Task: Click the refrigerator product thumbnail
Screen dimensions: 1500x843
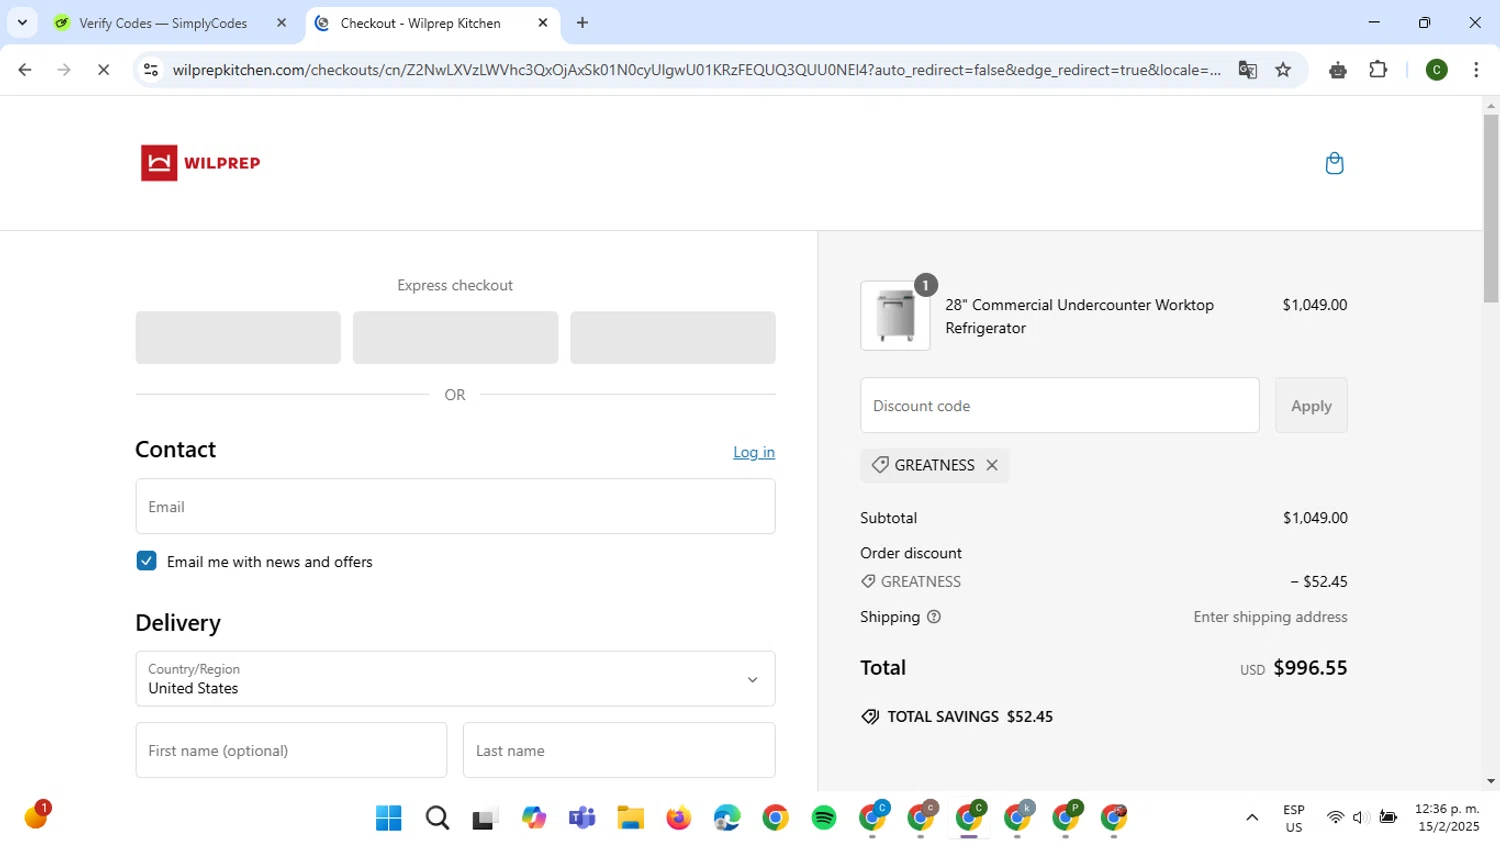Action: point(895,316)
